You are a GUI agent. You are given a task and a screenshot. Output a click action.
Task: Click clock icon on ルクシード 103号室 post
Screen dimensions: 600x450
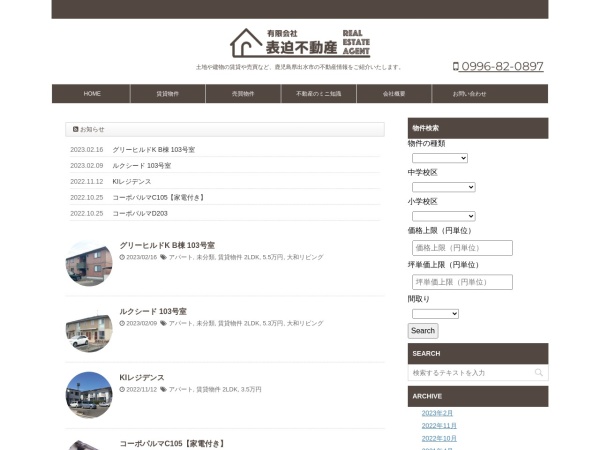point(122,323)
